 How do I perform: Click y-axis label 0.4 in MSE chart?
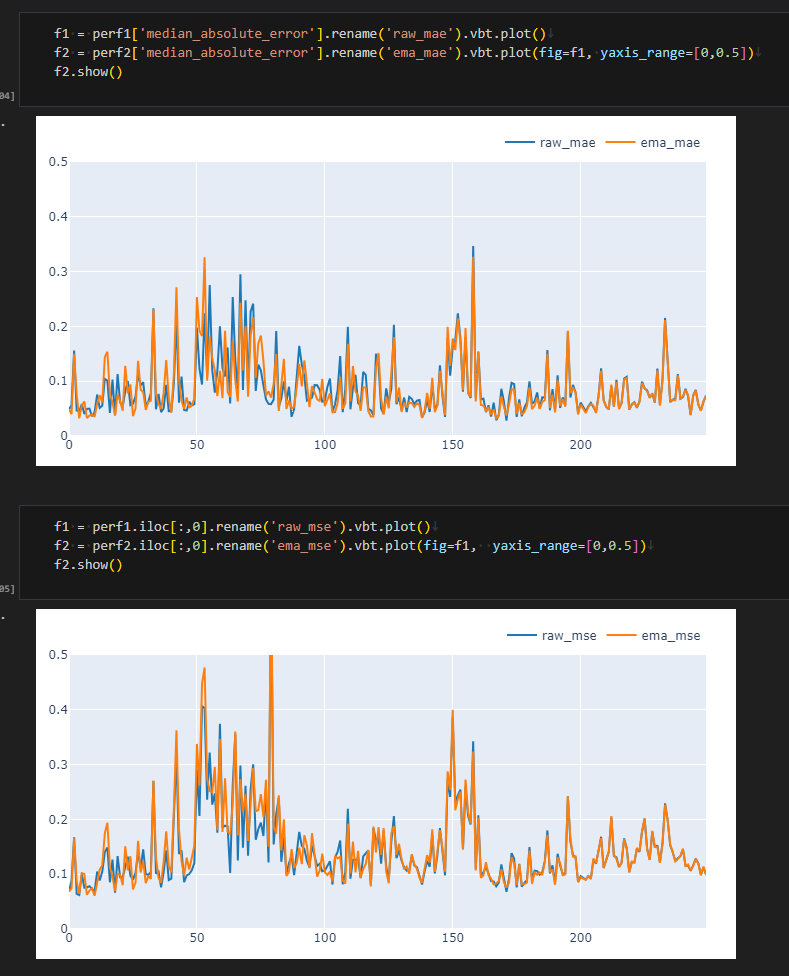pyautogui.click(x=58, y=710)
